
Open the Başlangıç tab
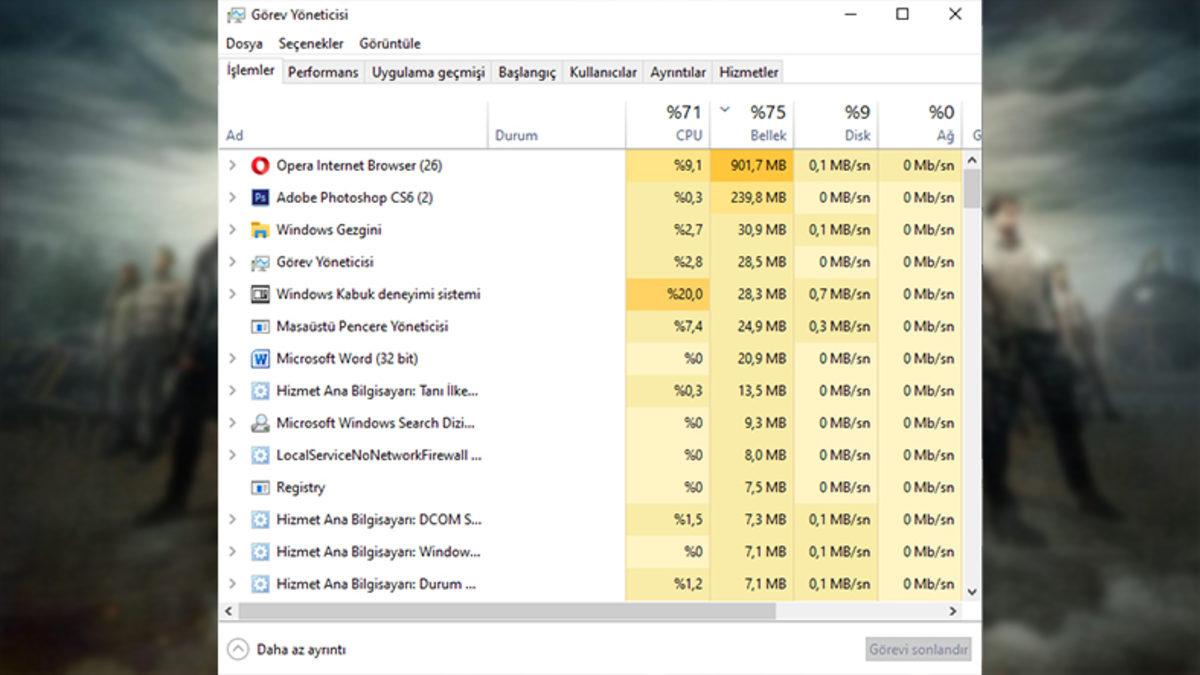coord(527,72)
